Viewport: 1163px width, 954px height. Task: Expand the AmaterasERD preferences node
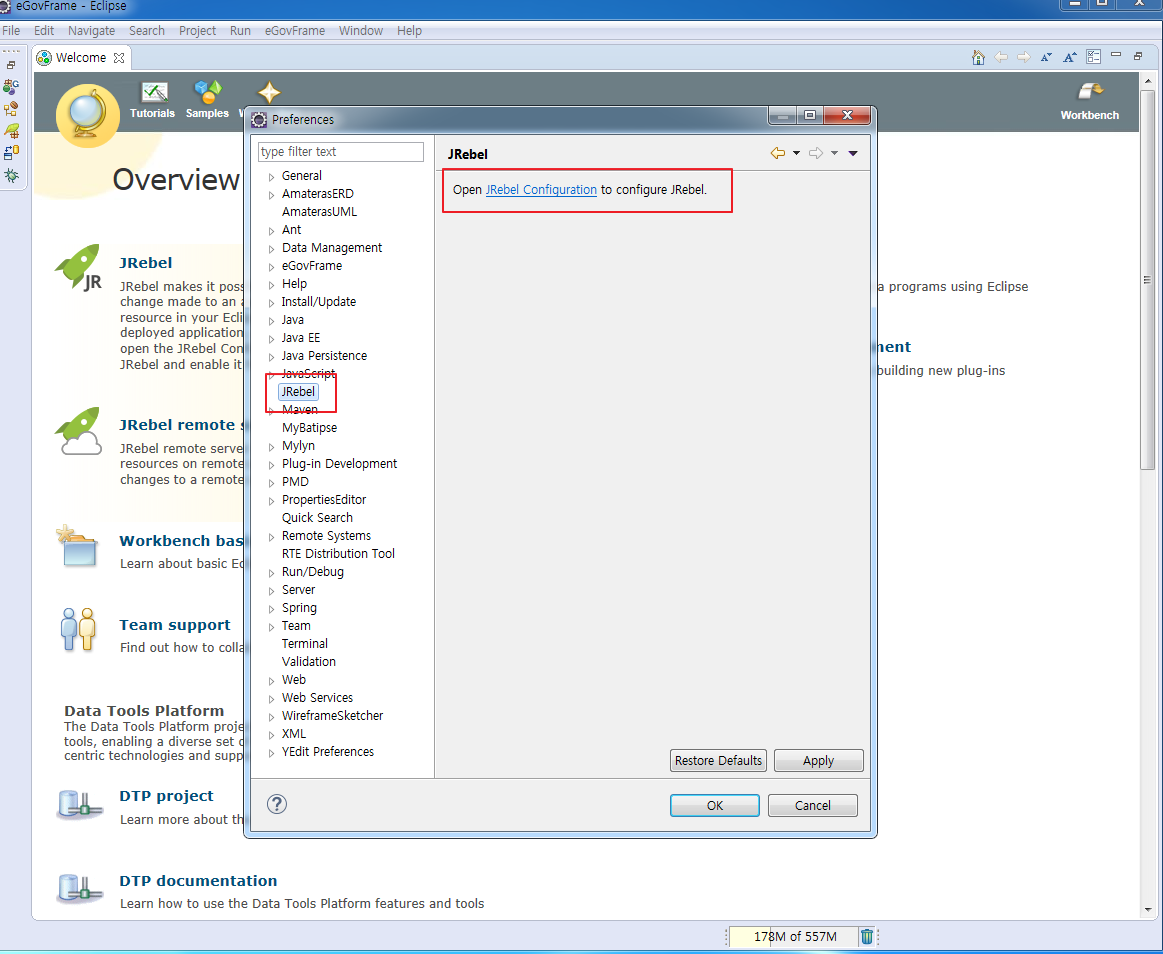pos(271,194)
